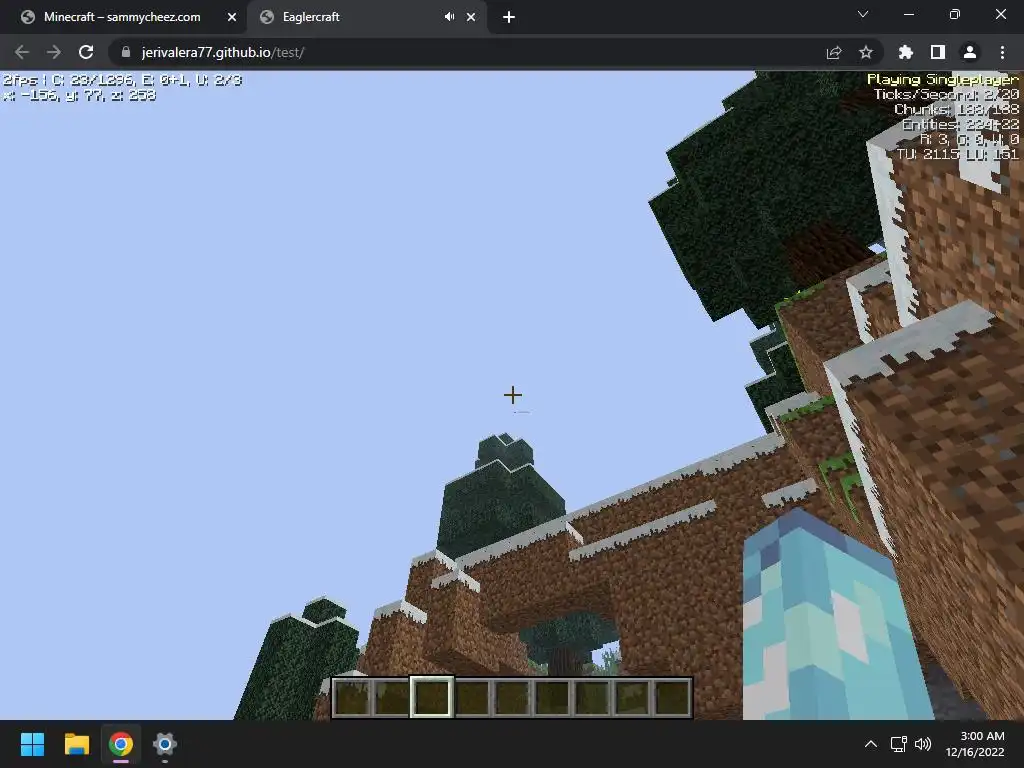This screenshot has height=768, width=1024.
Task: Select the highlighted third hotbar slot
Action: tap(432, 697)
